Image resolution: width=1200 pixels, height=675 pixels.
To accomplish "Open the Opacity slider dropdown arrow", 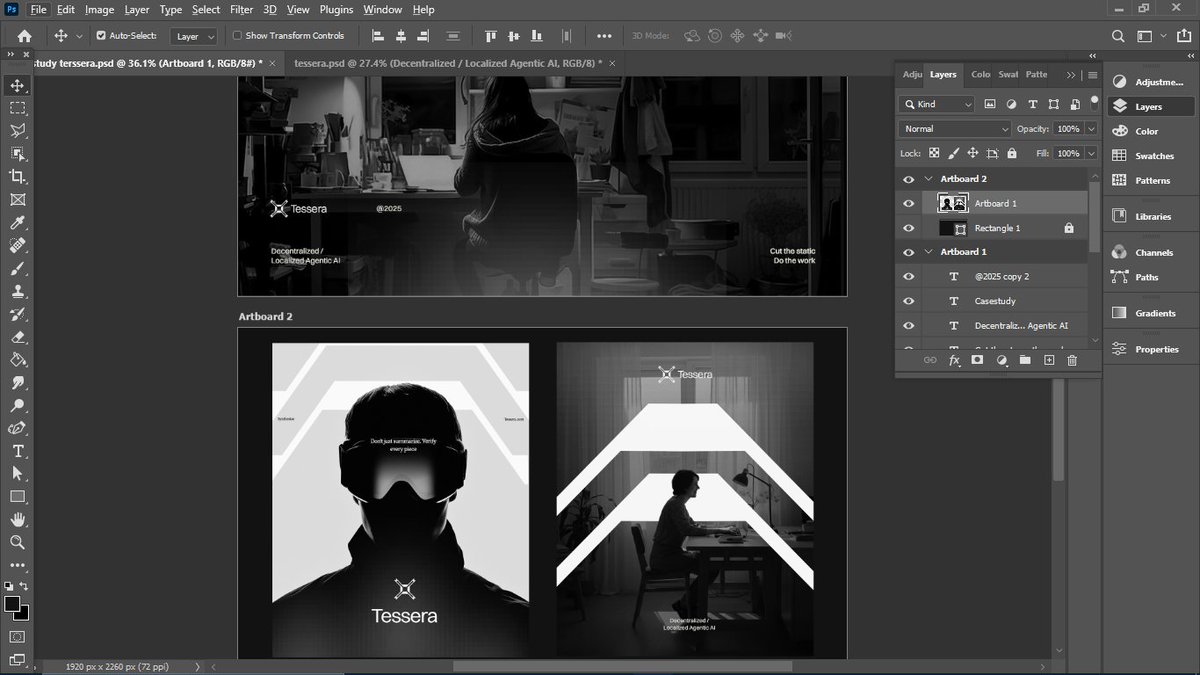I will click(x=1090, y=129).
